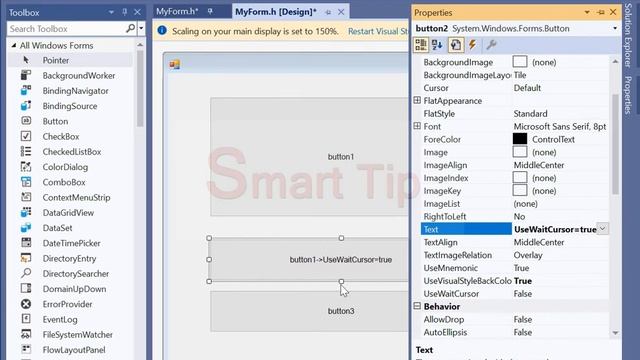Keep MyForm.h tab pinned open
The width and height of the screenshot is (640, 360).
pos(210,11)
